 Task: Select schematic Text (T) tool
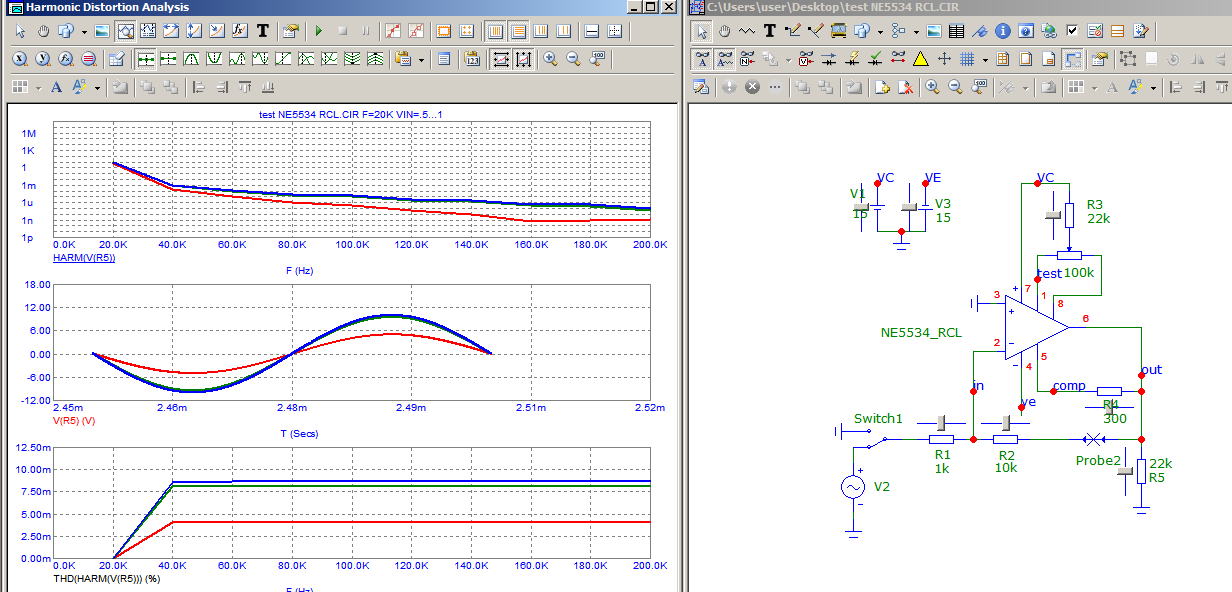769,31
